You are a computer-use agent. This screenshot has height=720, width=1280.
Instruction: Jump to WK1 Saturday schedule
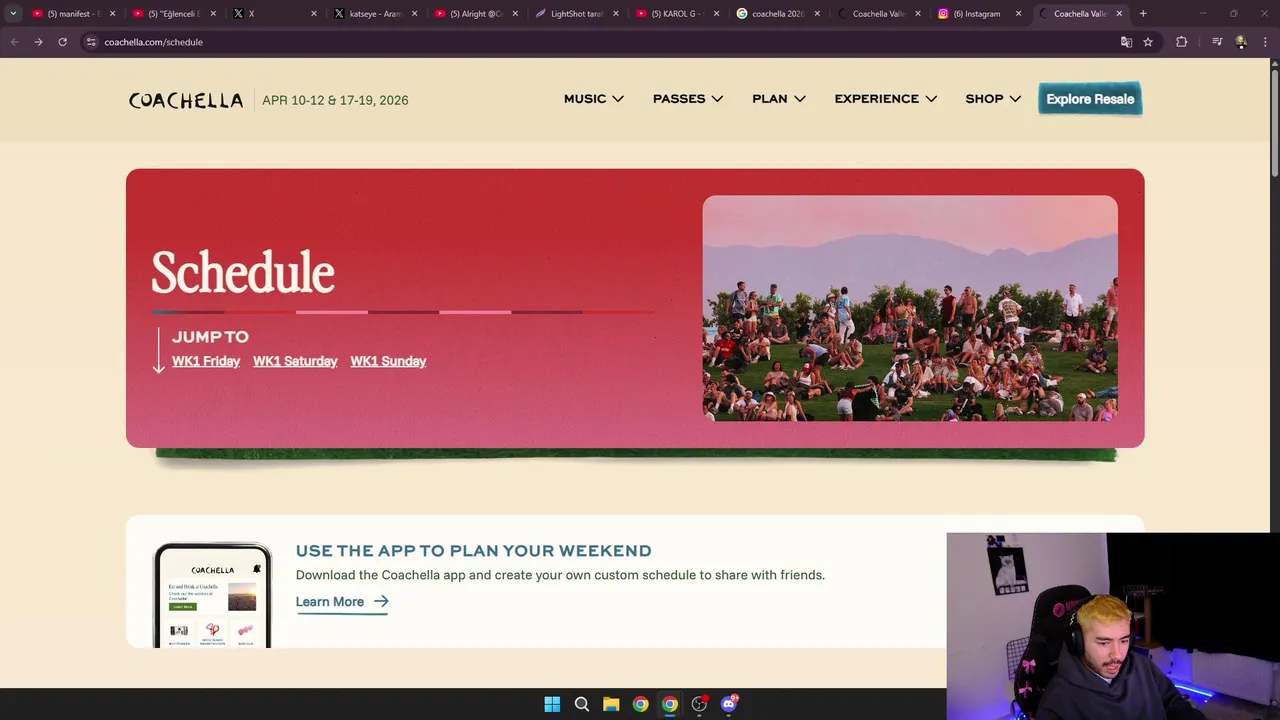coord(295,361)
